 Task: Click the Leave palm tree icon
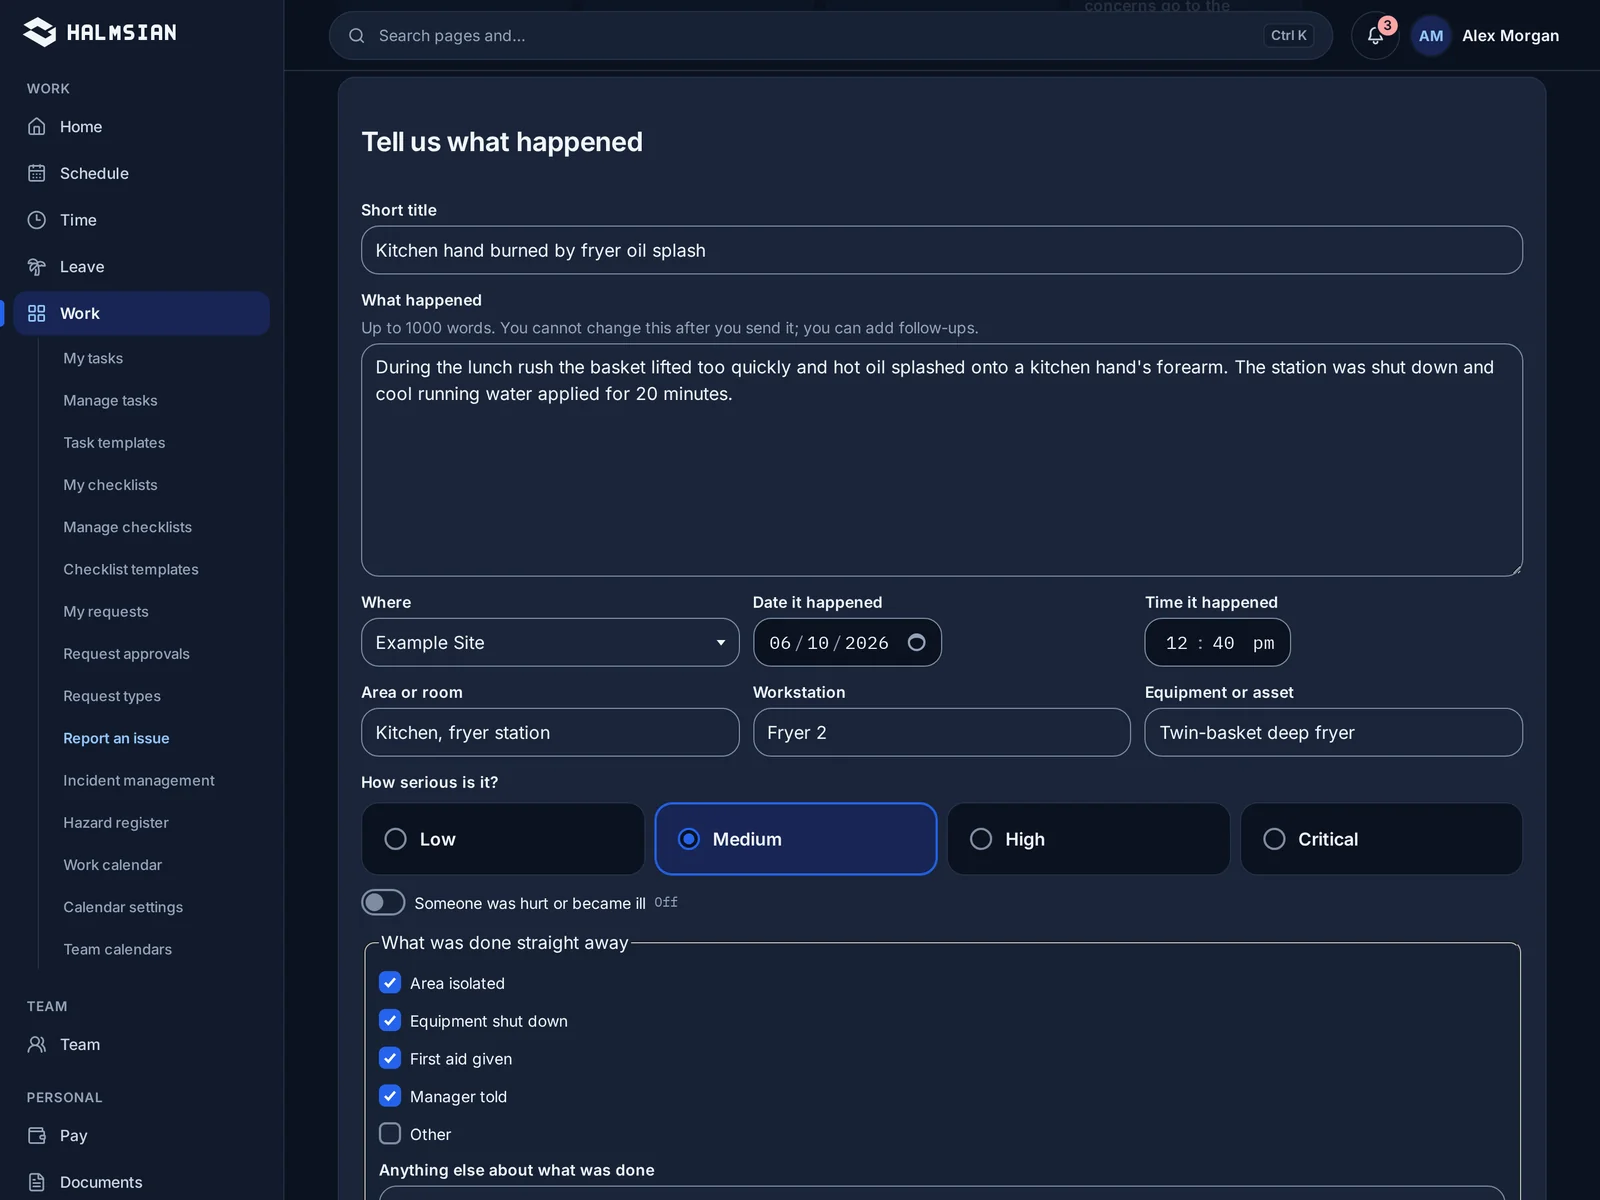[37, 267]
